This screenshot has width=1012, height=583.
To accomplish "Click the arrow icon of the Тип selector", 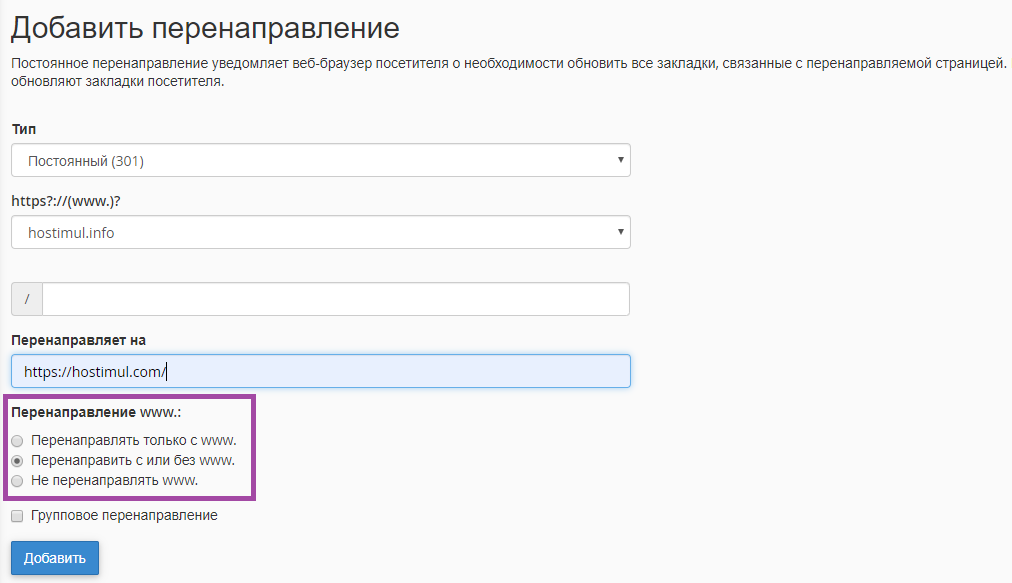I will (x=620, y=160).
